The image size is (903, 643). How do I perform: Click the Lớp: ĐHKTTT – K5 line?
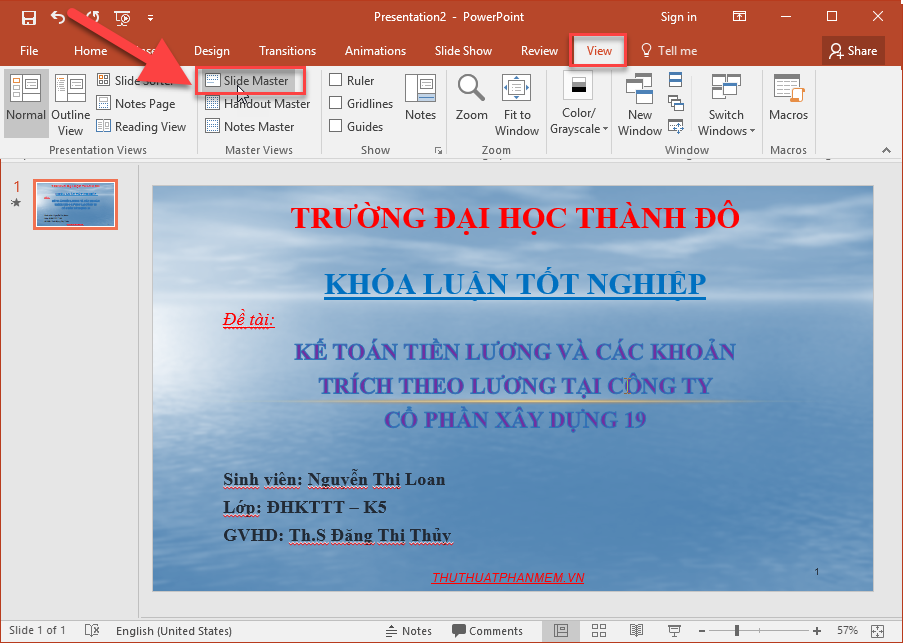point(305,507)
